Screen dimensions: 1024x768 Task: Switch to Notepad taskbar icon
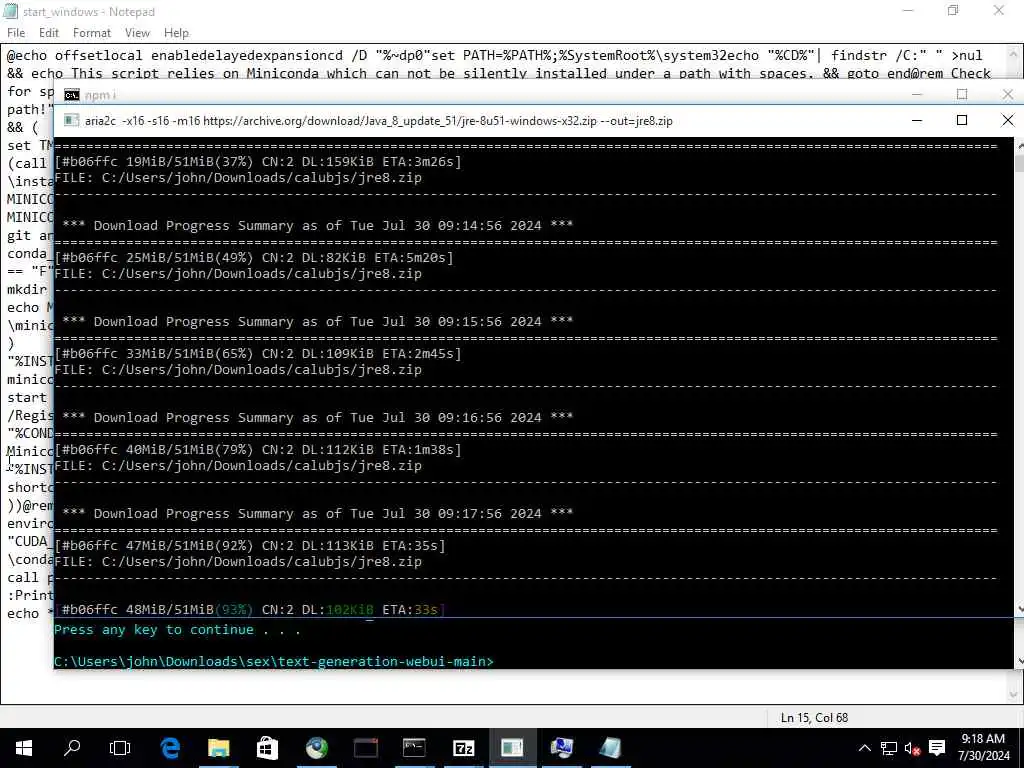pyautogui.click(x=610, y=748)
